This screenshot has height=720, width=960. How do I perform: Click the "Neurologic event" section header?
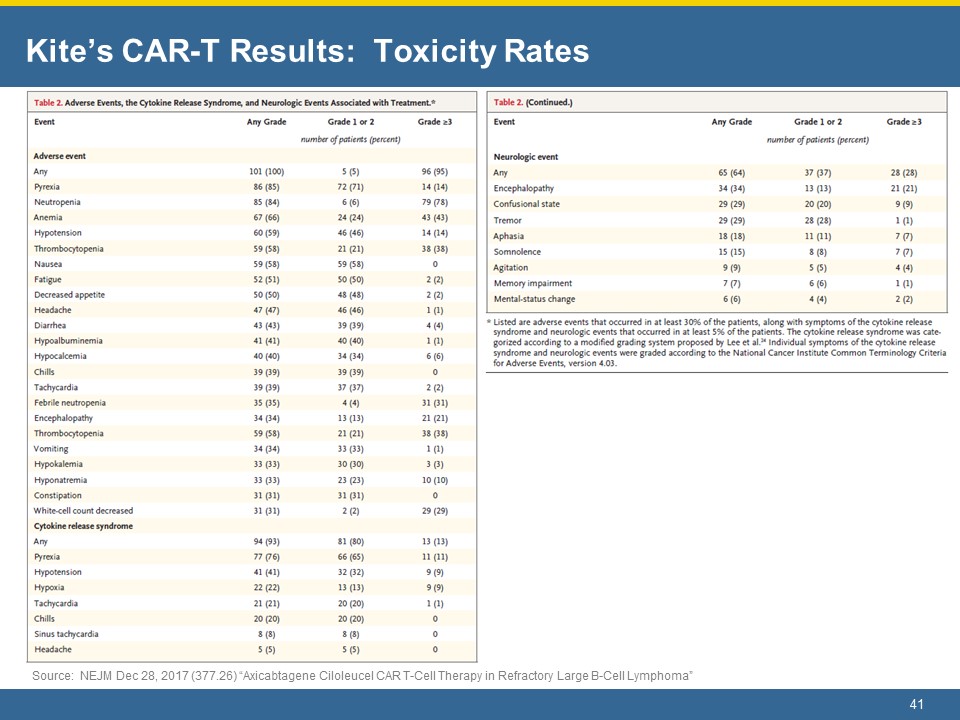coord(526,157)
